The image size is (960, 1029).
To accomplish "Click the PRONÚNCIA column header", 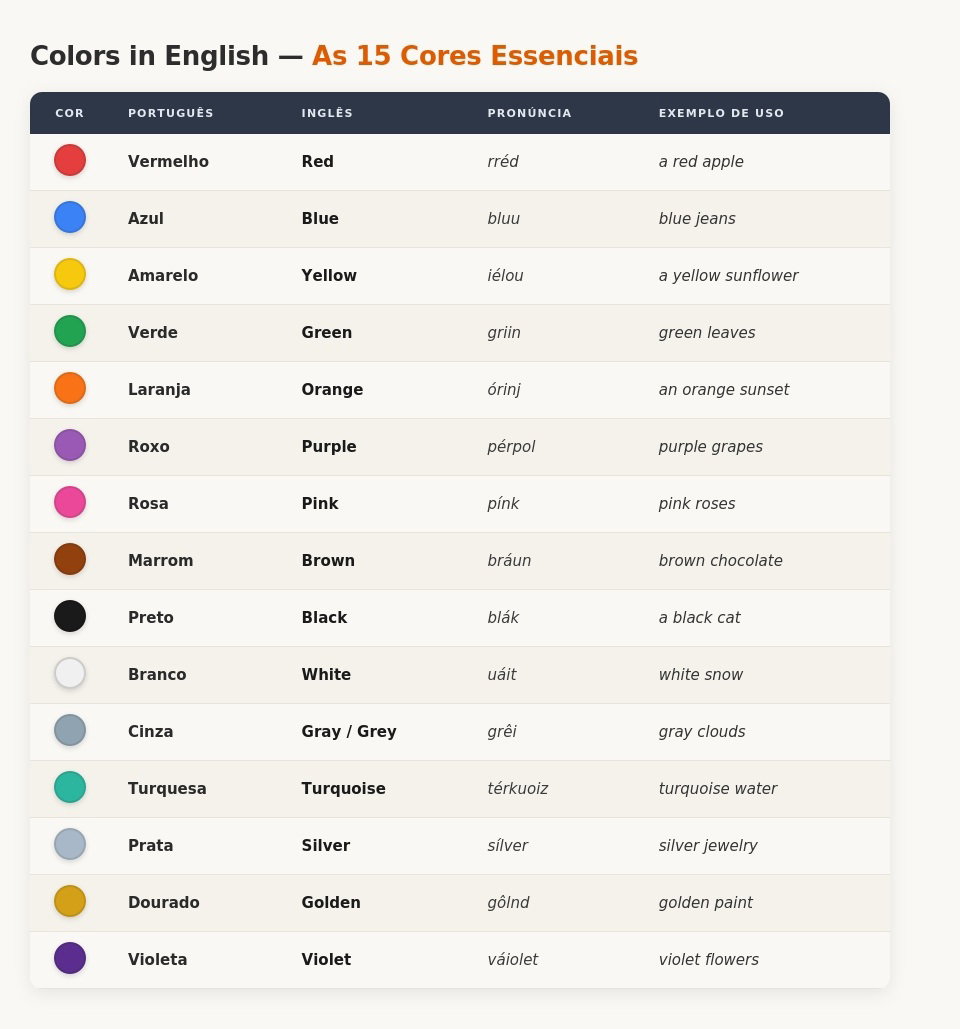I will click(529, 113).
